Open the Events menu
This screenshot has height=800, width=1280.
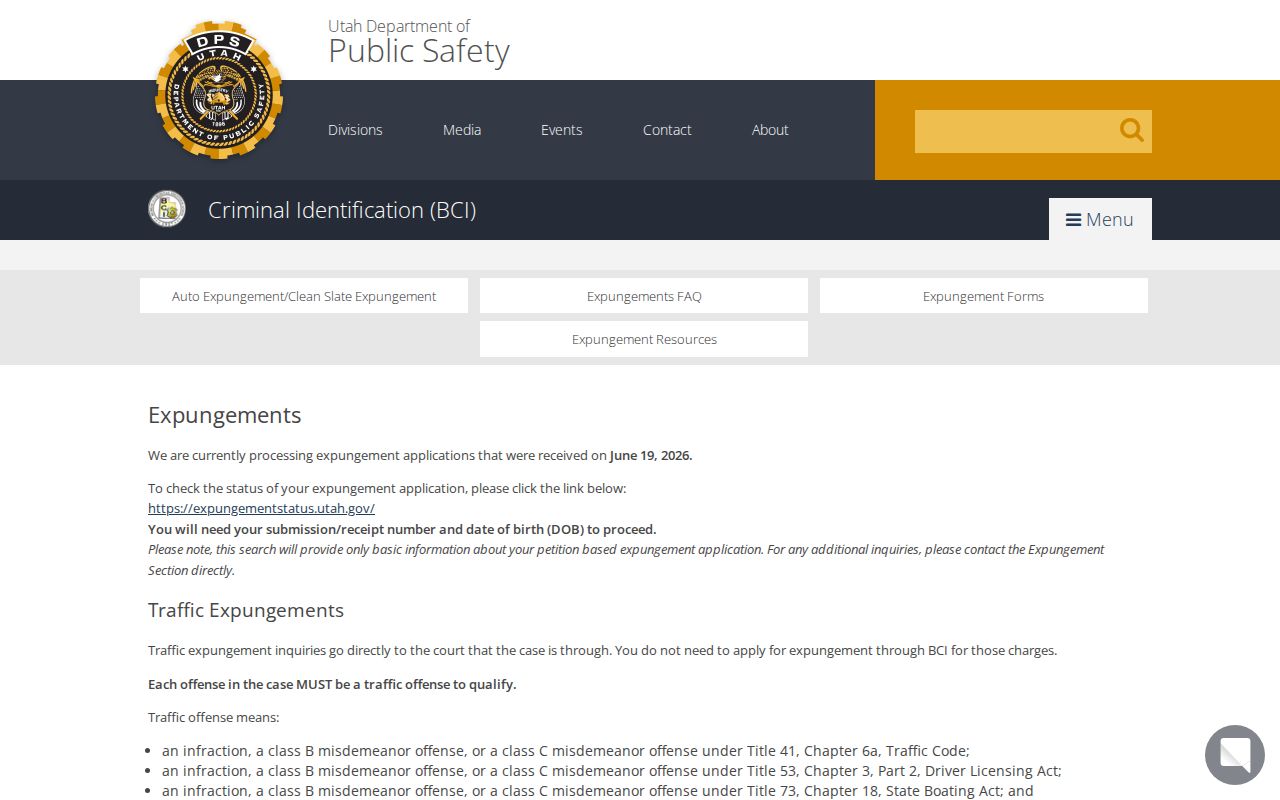(562, 130)
